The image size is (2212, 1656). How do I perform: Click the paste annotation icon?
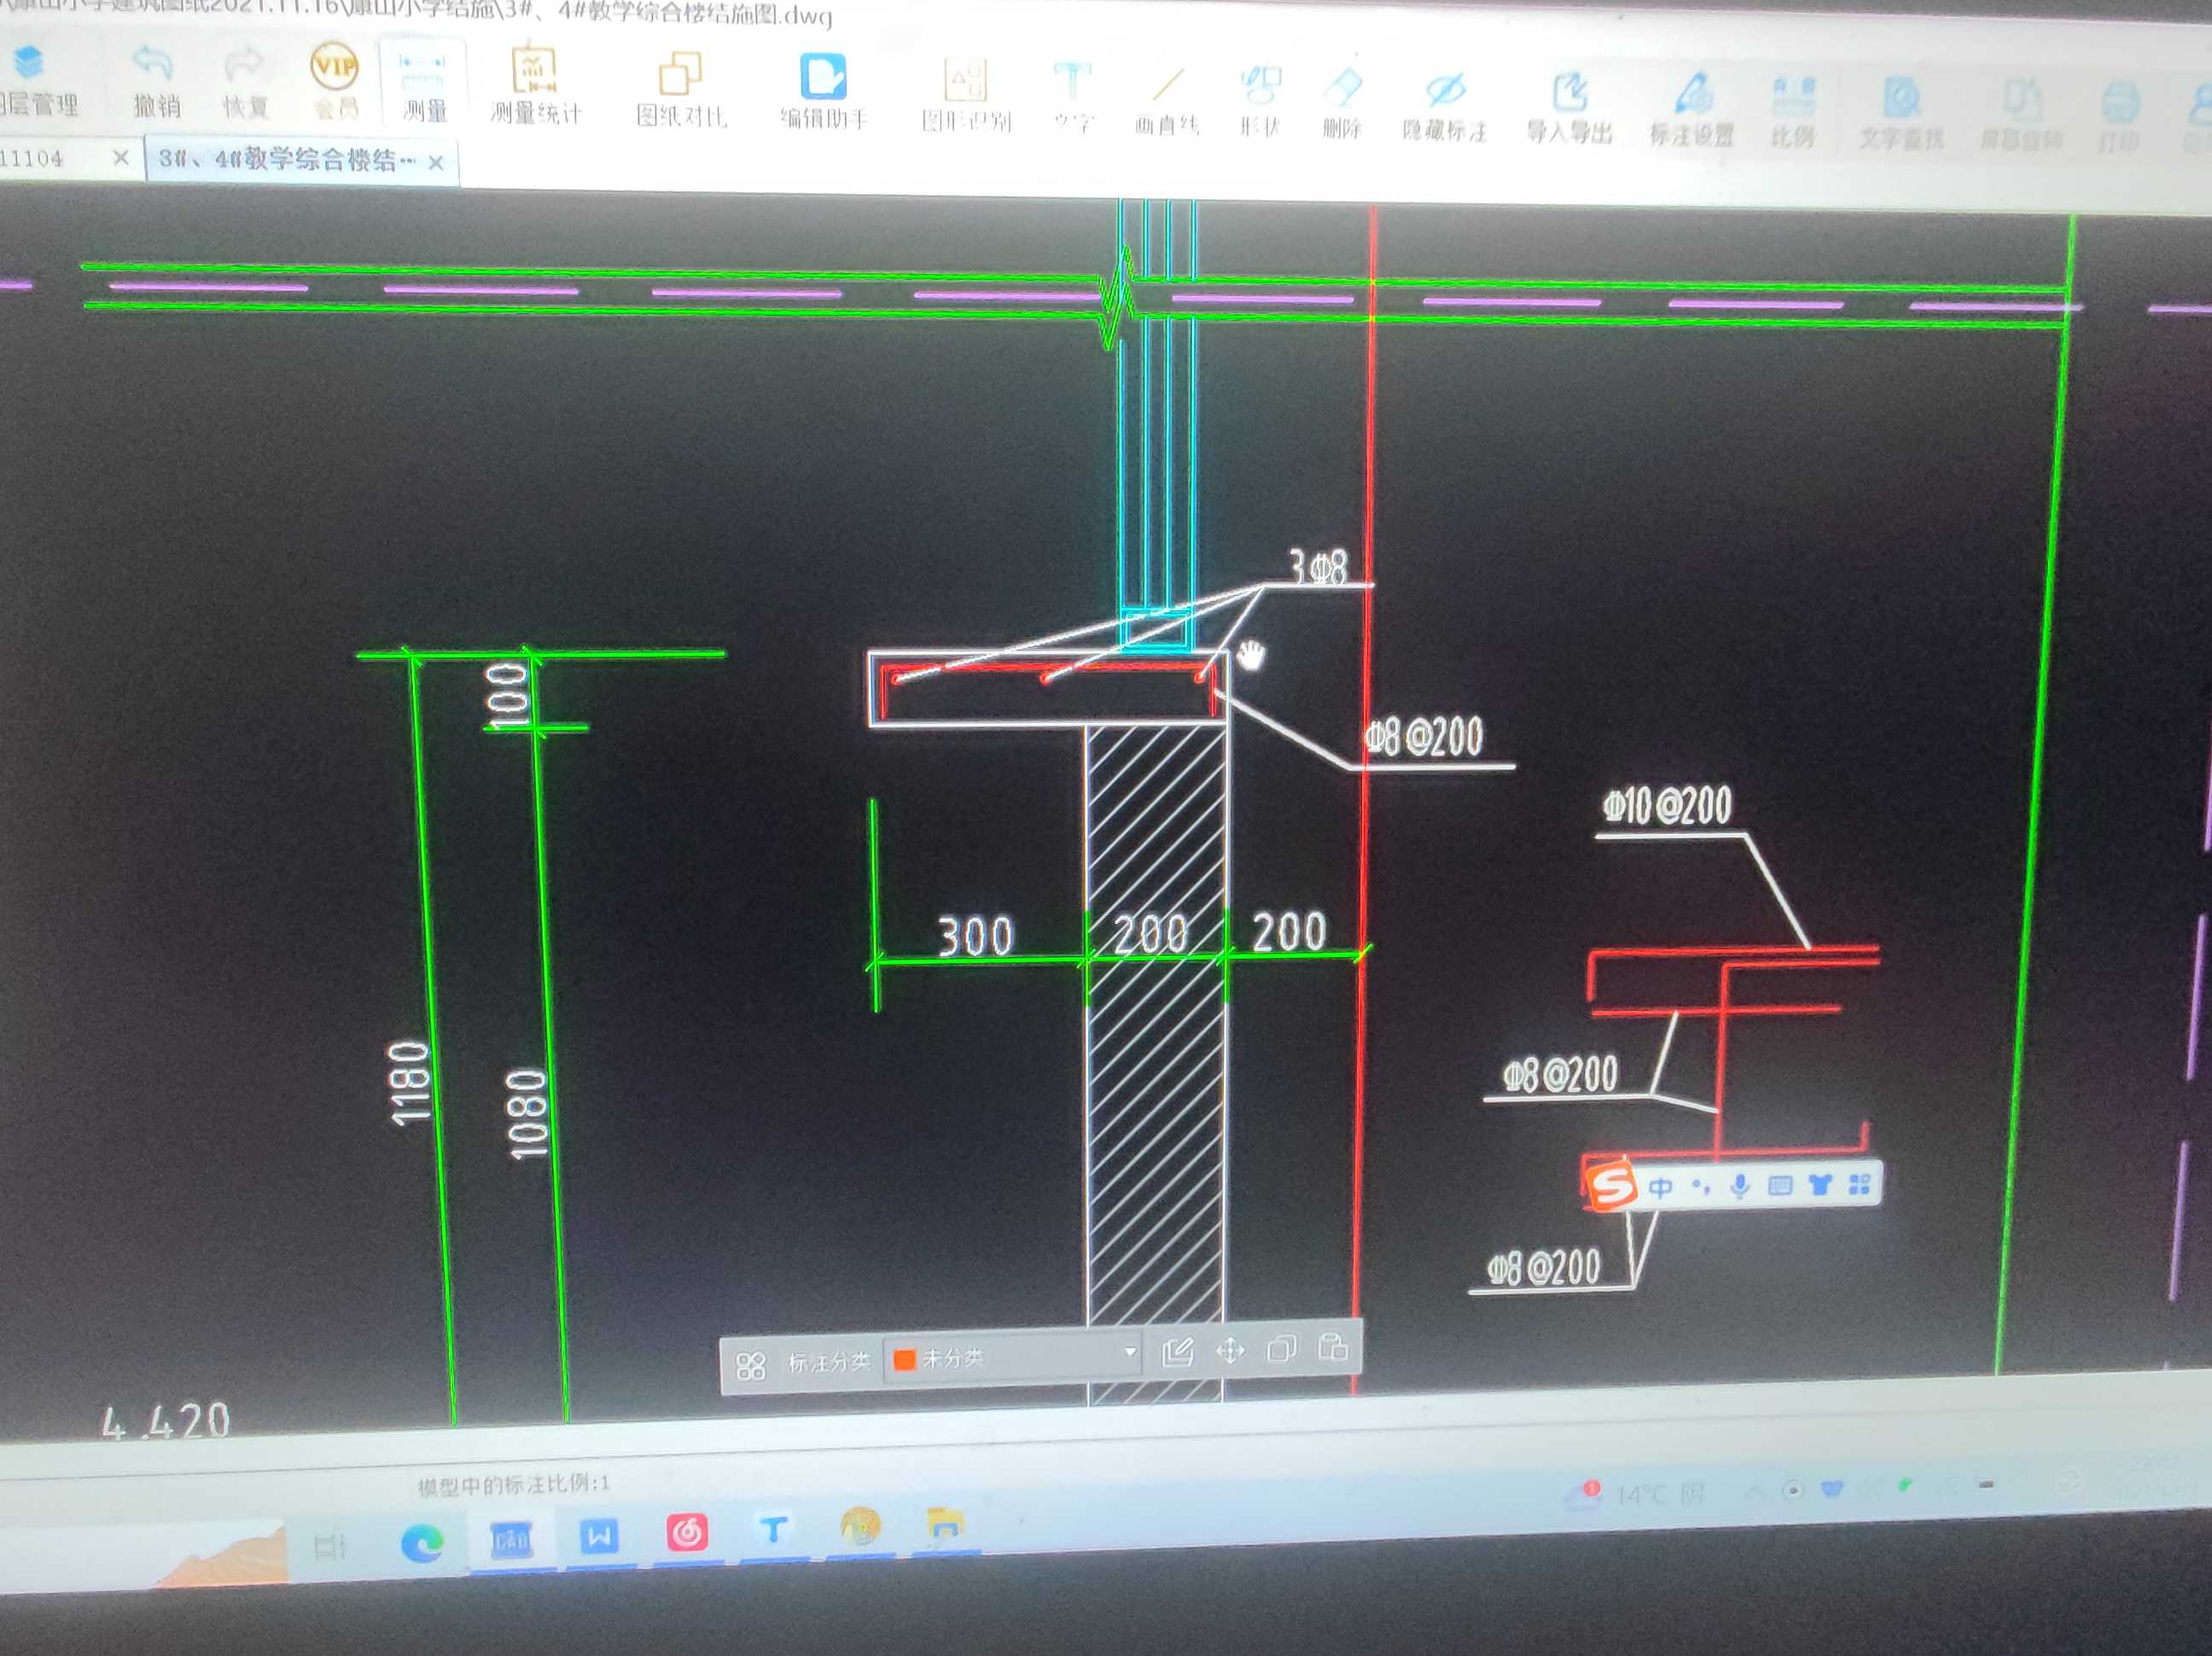[1333, 1347]
